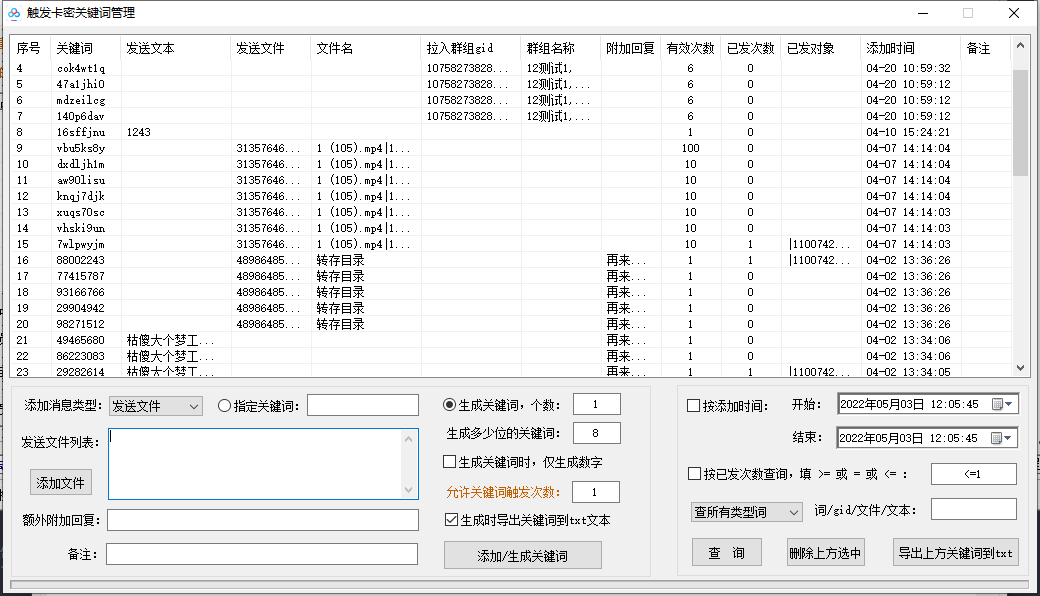
Task: Select row with keyword mdzeilcg
Action: tap(511, 100)
